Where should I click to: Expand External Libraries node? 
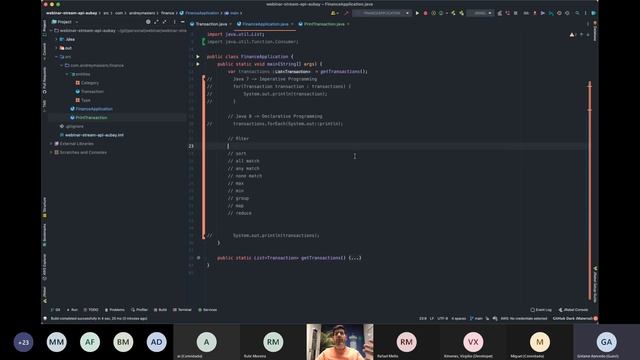point(51,144)
